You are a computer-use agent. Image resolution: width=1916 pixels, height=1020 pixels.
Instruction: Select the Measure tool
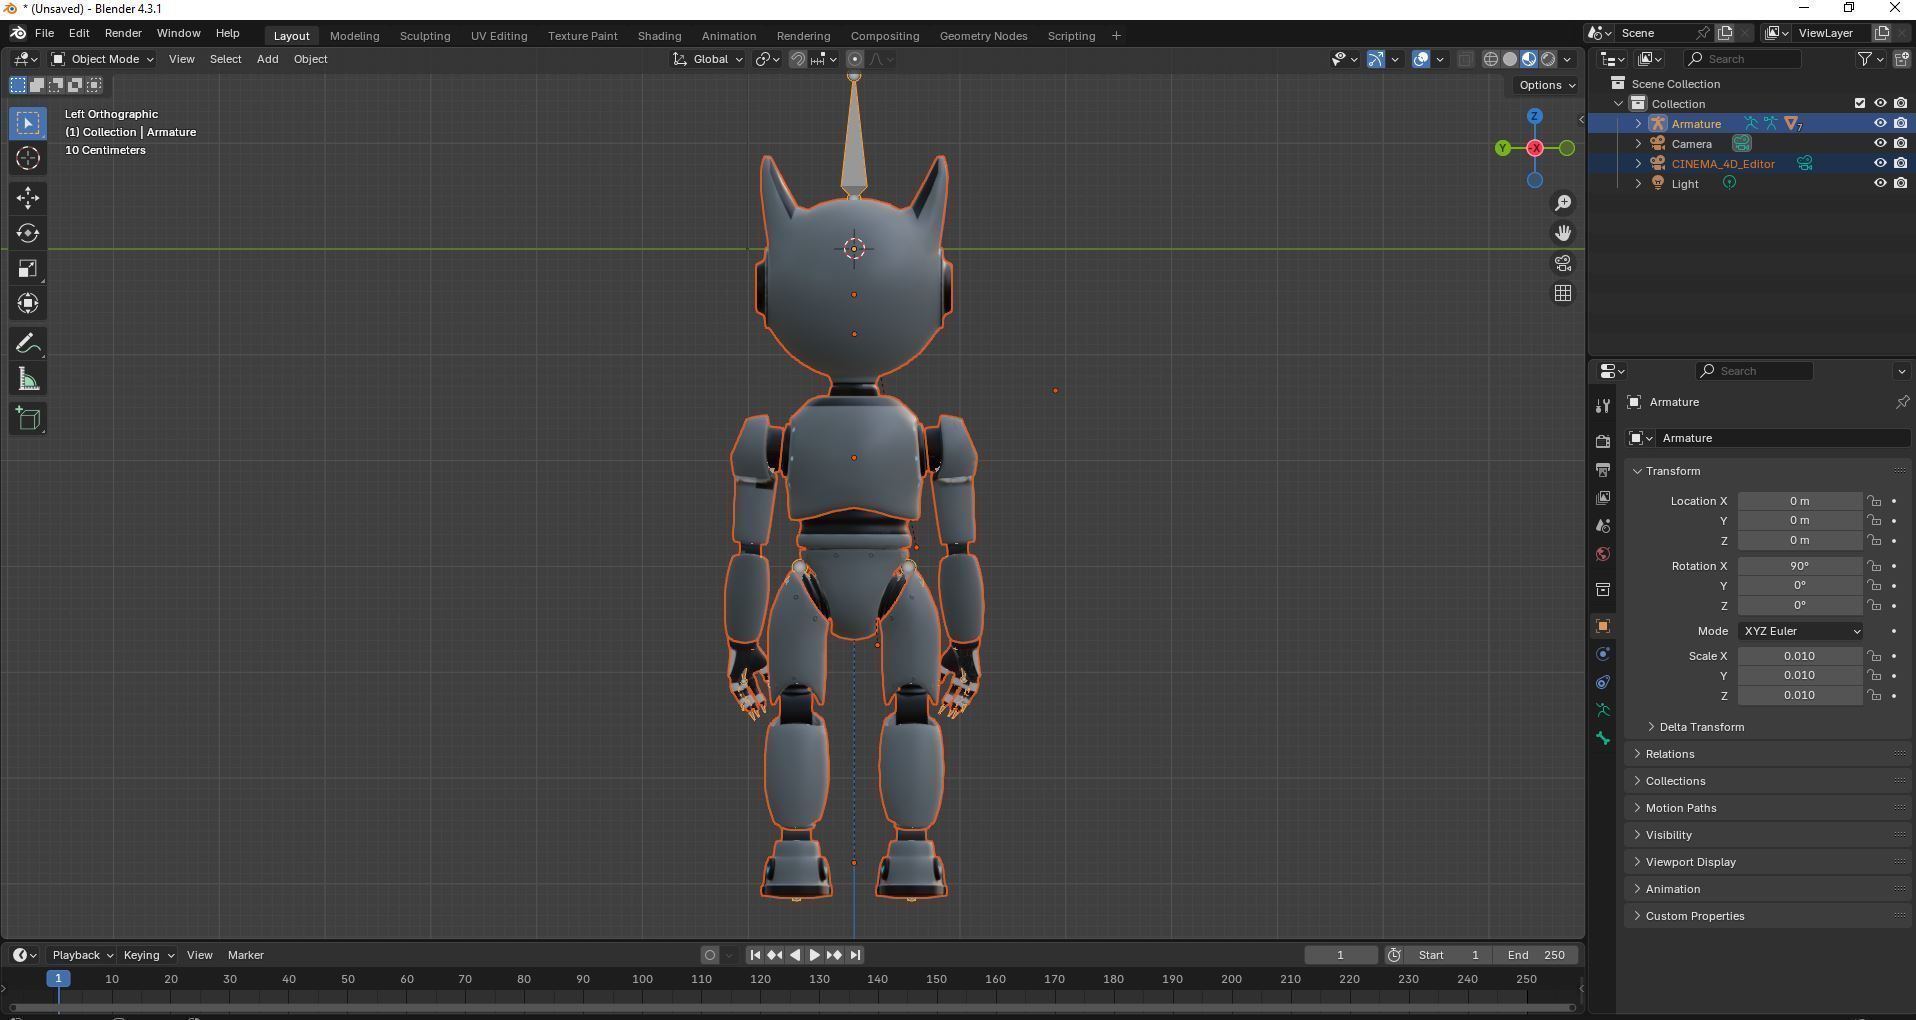(x=28, y=379)
